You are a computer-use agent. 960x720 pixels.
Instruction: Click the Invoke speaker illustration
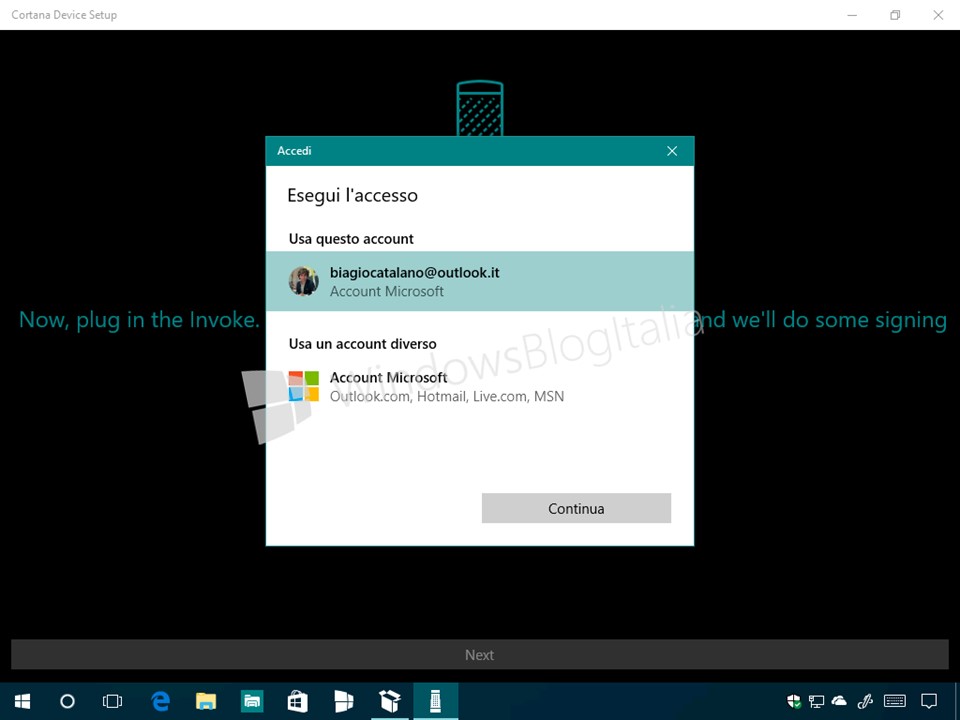click(480, 108)
